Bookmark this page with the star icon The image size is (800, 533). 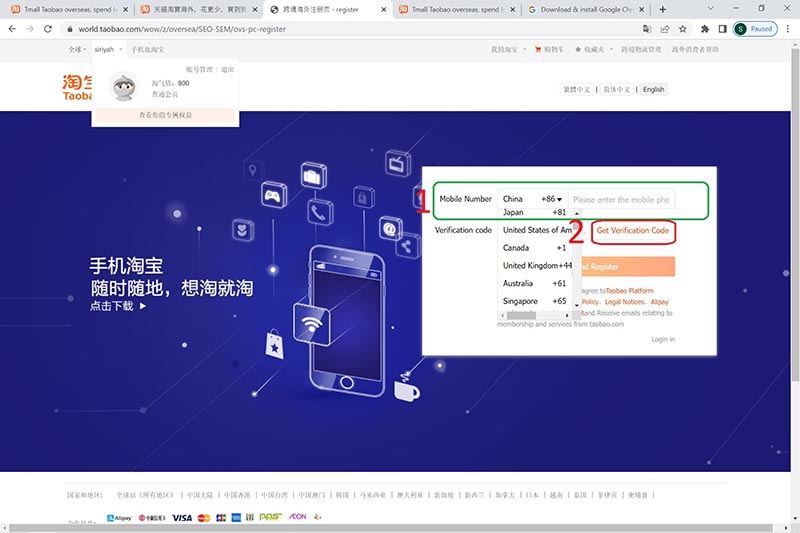(x=683, y=29)
